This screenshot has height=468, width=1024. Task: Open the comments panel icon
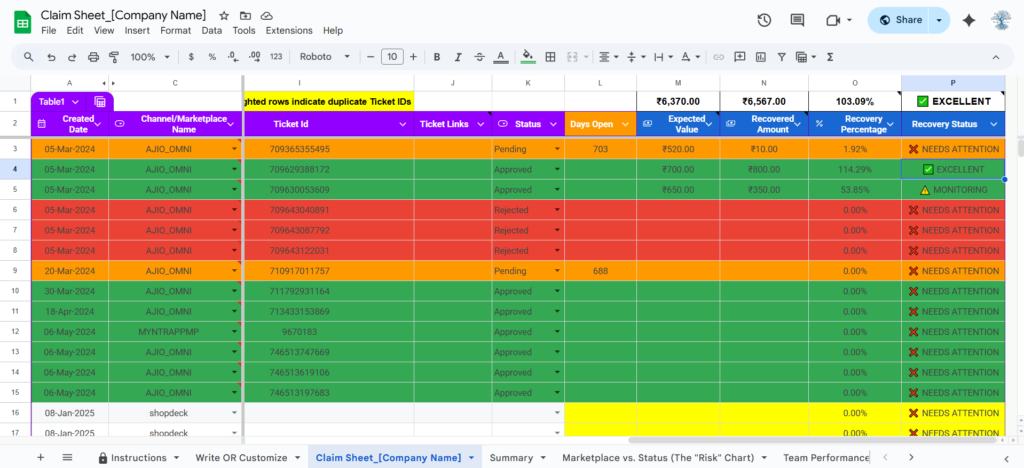coord(797,20)
